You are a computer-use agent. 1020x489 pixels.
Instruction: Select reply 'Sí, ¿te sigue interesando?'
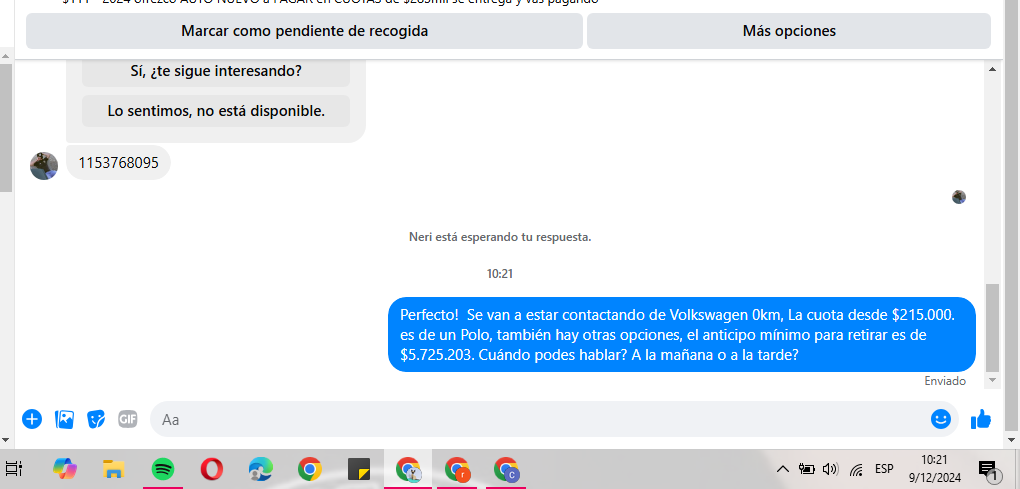216,71
